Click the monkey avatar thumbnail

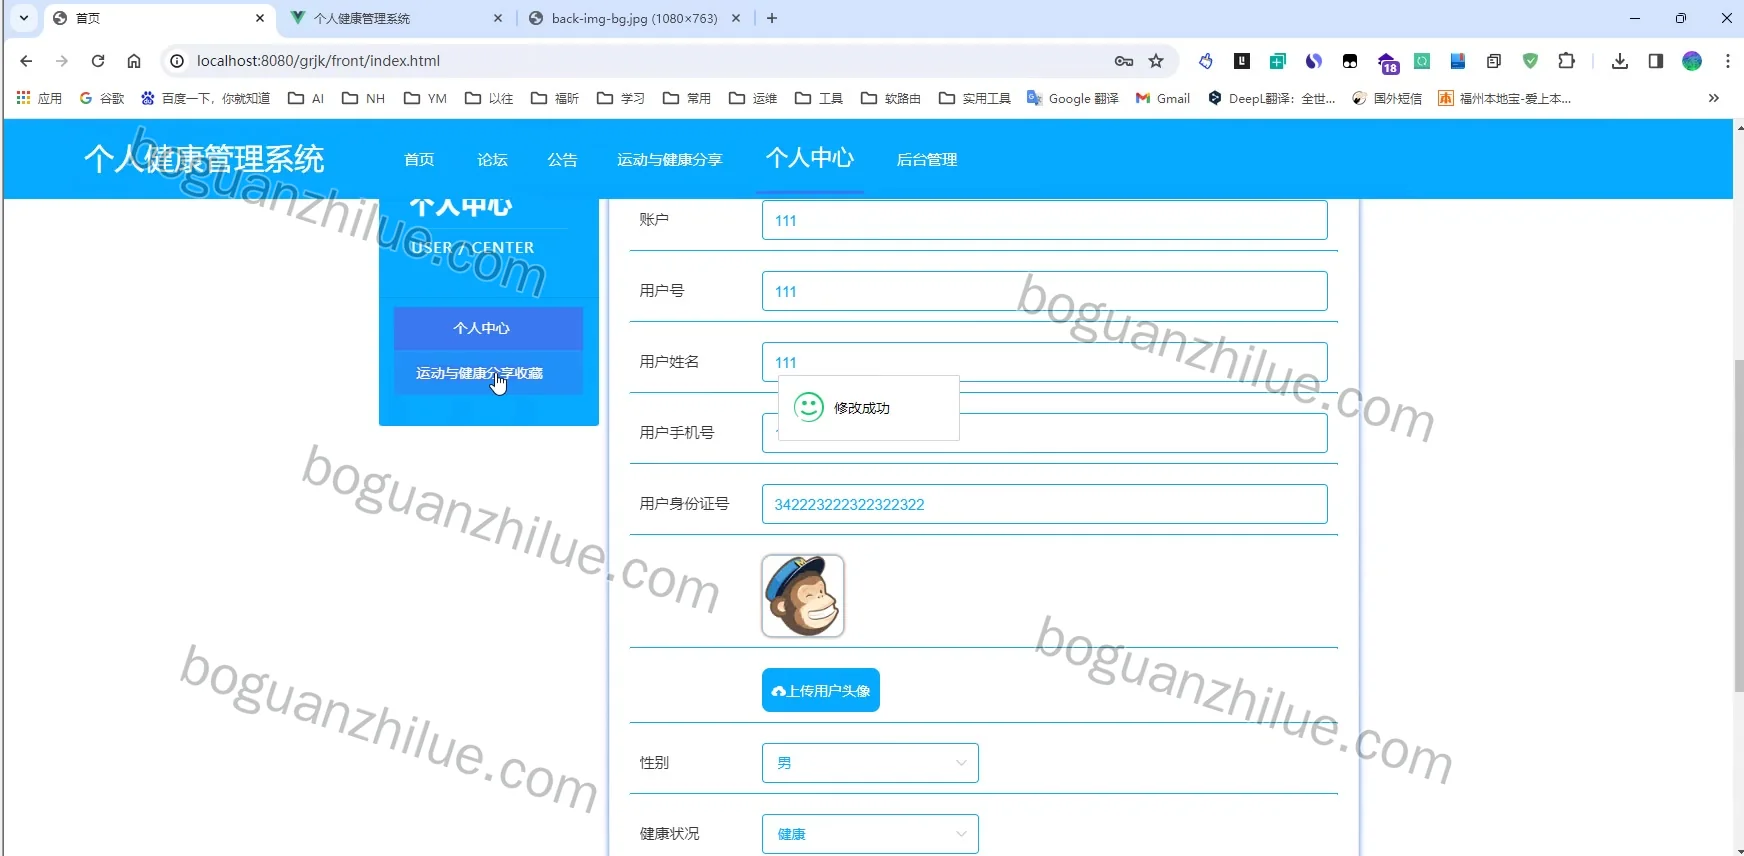(803, 596)
